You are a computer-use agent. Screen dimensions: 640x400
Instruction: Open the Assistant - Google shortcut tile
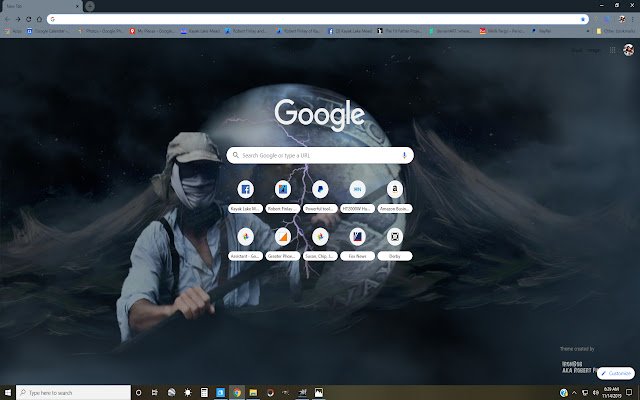click(x=245, y=244)
